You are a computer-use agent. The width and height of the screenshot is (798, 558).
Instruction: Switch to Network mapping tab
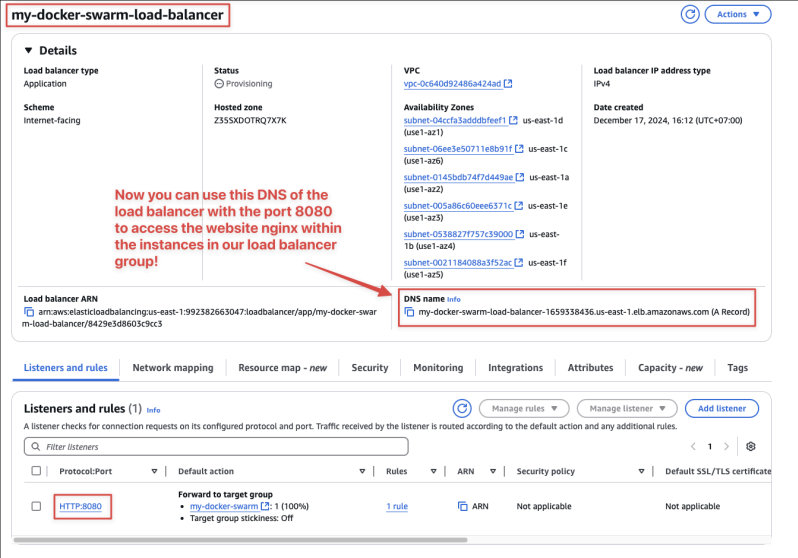coord(173,368)
